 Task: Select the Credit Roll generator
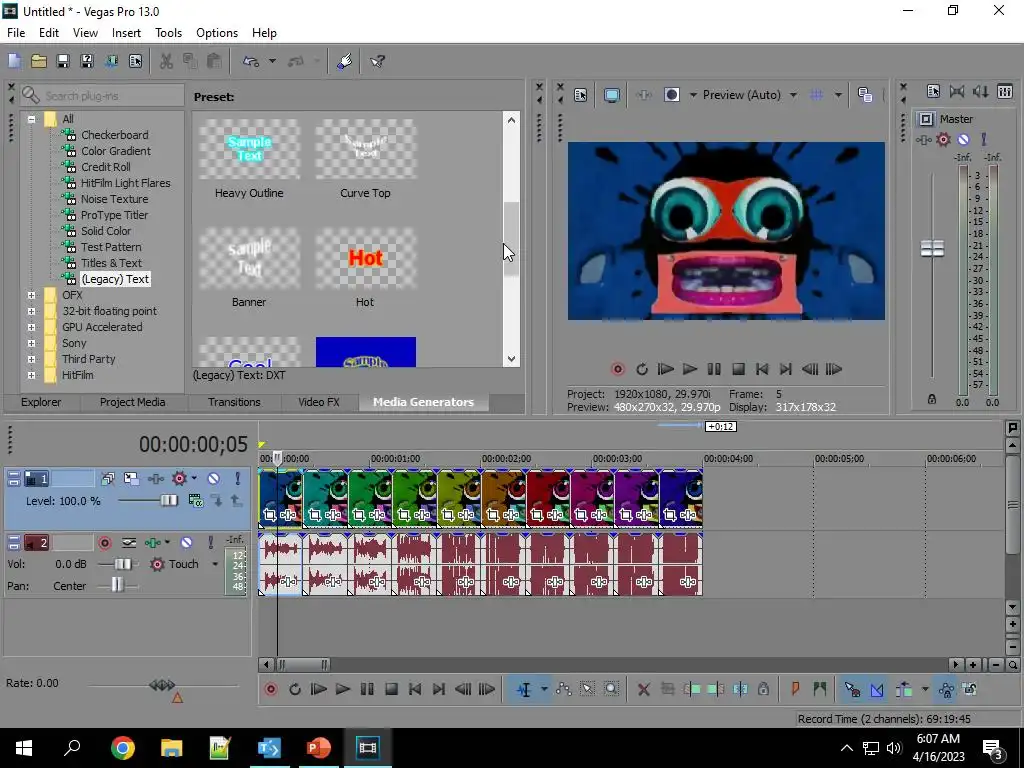106,167
